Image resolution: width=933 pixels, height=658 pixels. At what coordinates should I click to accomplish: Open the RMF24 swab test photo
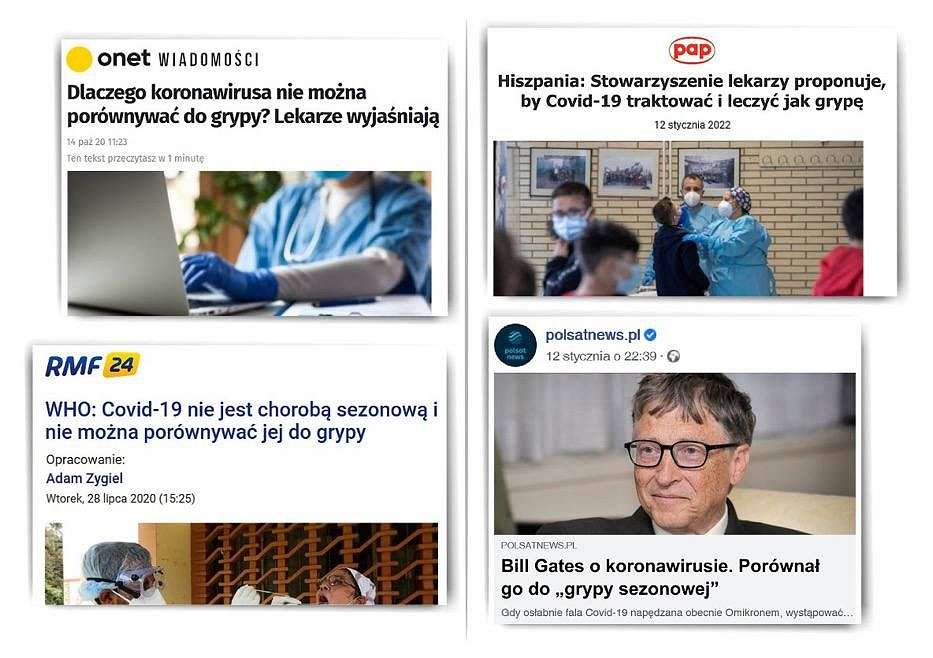(x=242, y=563)
